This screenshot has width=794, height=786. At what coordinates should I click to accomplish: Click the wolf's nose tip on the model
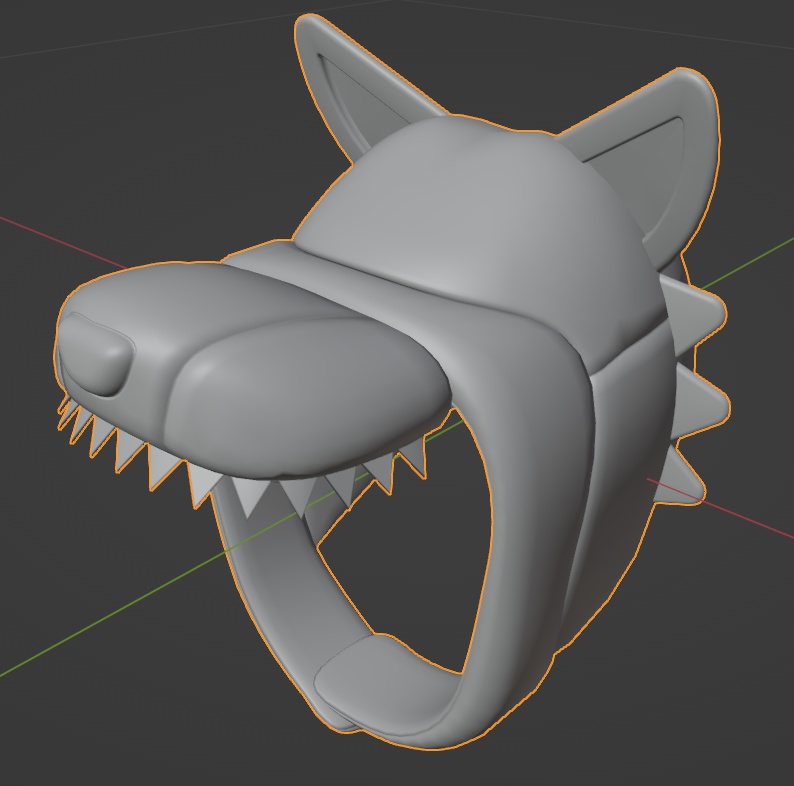(96, 355)
